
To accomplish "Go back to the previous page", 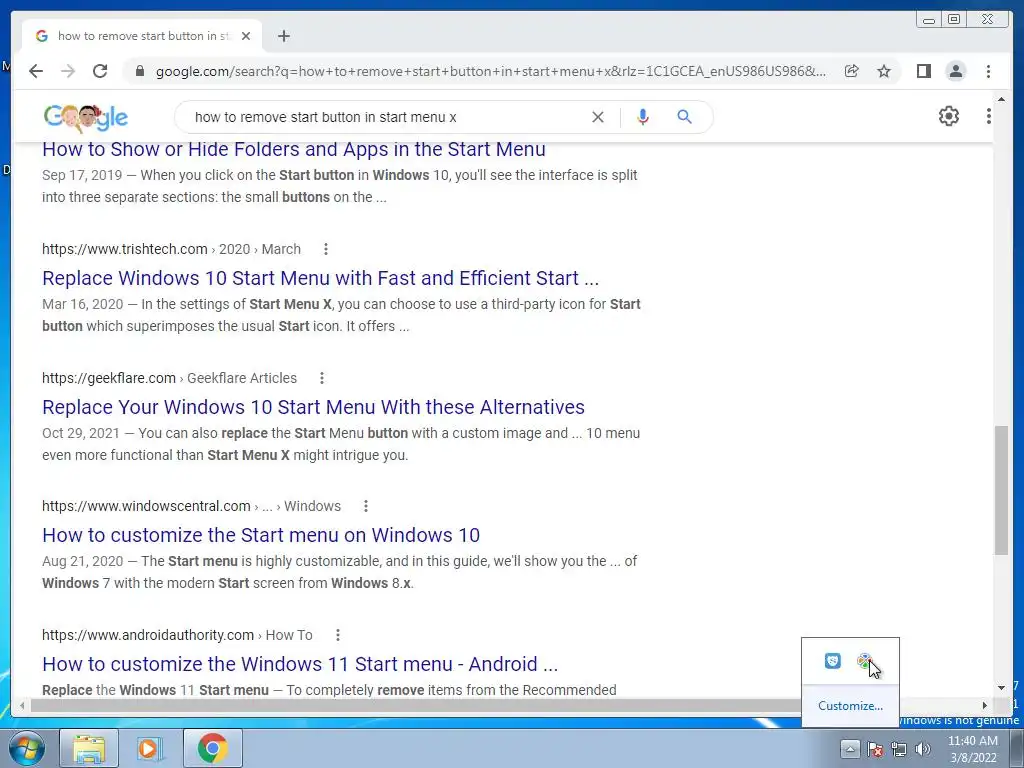I will (36, 71).
